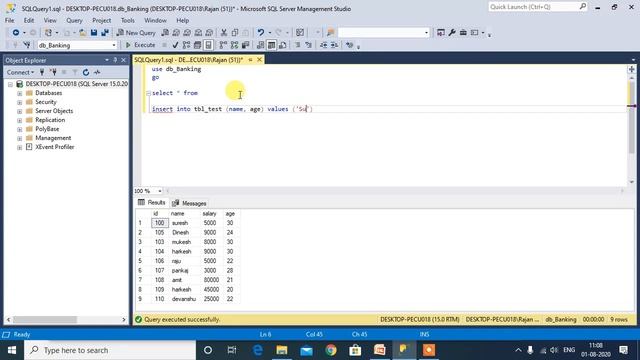This screenshot has width=640, height=360.
Task: Decrease indent of selected lines
Action: 323,45
